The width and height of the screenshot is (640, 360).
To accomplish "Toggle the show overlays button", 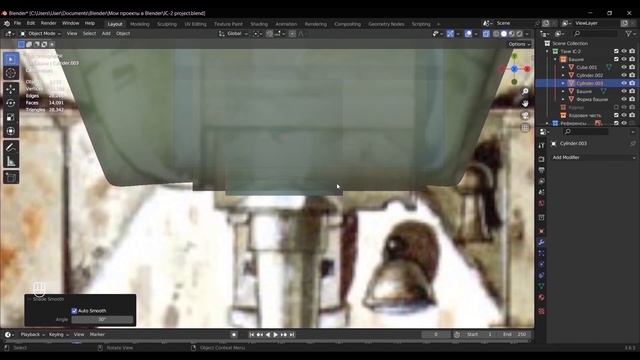I will pyautogui.click(x=468, y=34).
